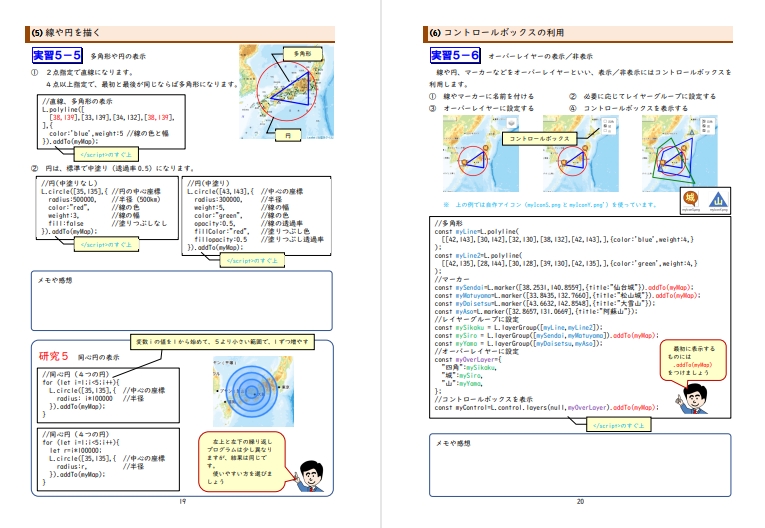Click the 実習5－6 badge
The height and width of the screenshot is (528, 765).
tap(455, 55)
